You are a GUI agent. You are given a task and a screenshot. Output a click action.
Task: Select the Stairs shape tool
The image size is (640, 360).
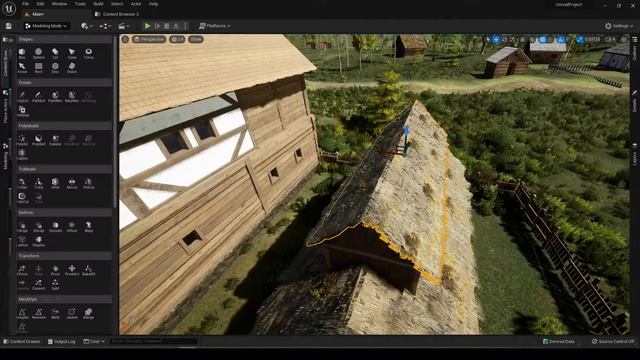point(72,68)
